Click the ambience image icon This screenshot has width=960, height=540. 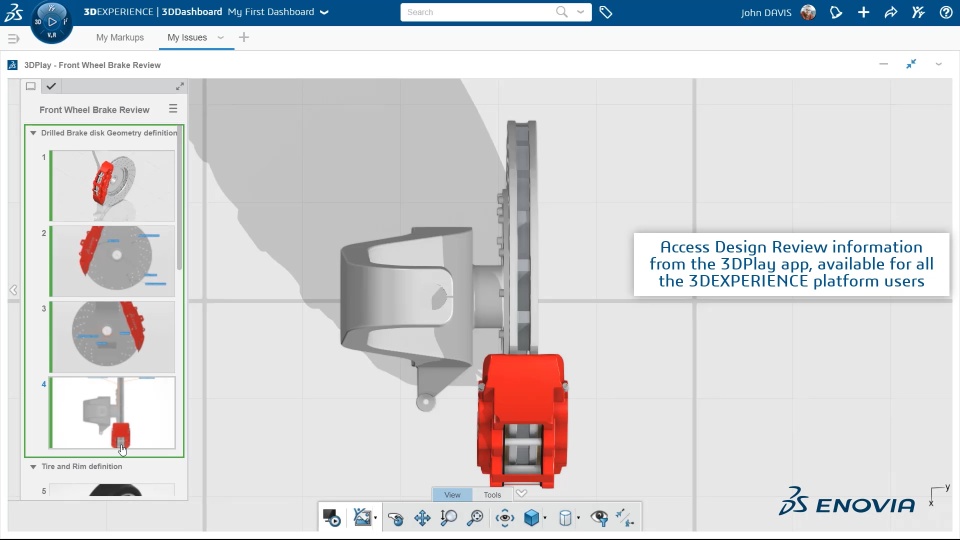tap(362, 517)
